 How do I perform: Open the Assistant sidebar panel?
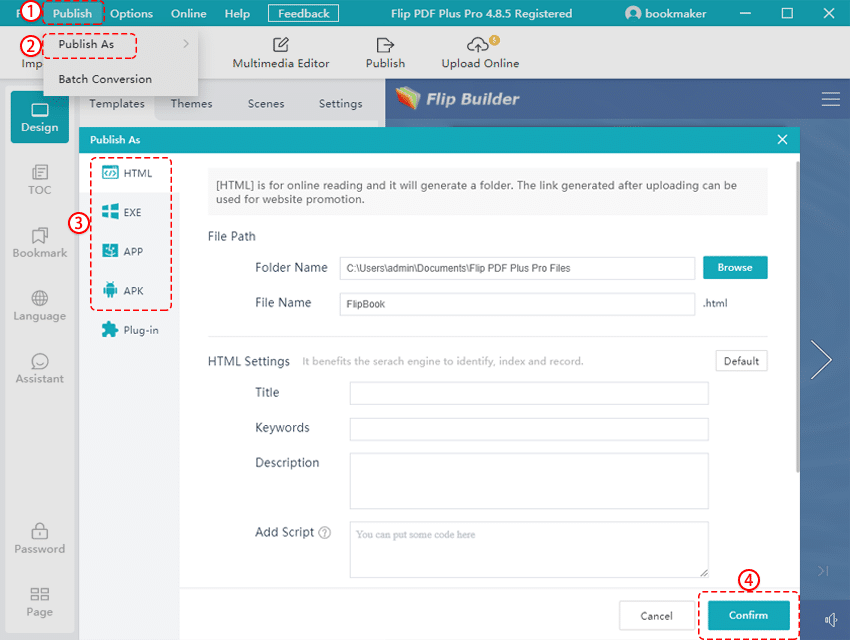[40, 369]
